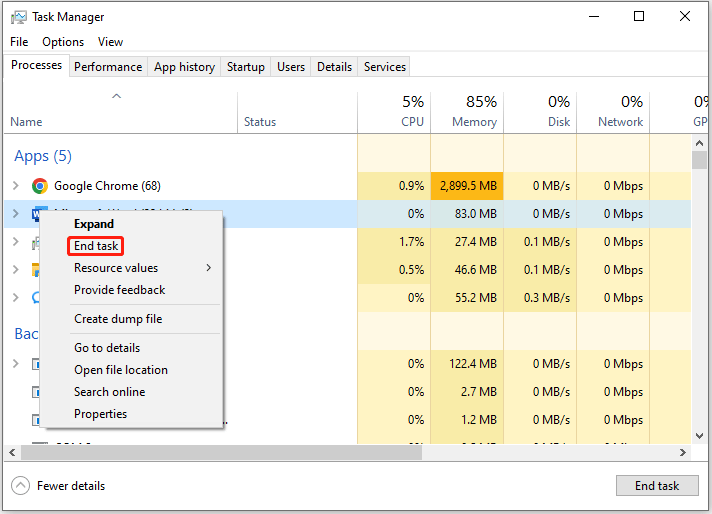Switch to the Details tab

[334, 67]
